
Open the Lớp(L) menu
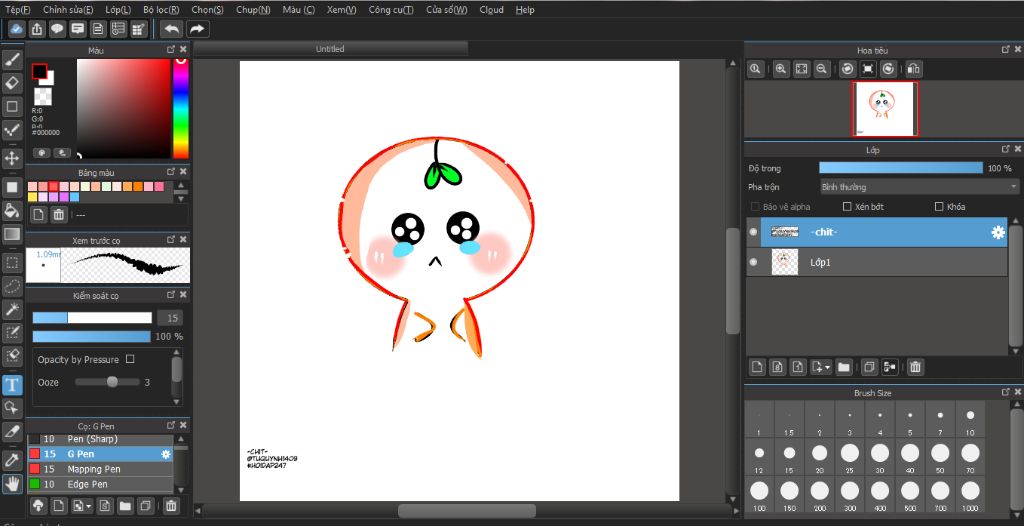click(x=118, y=10)
